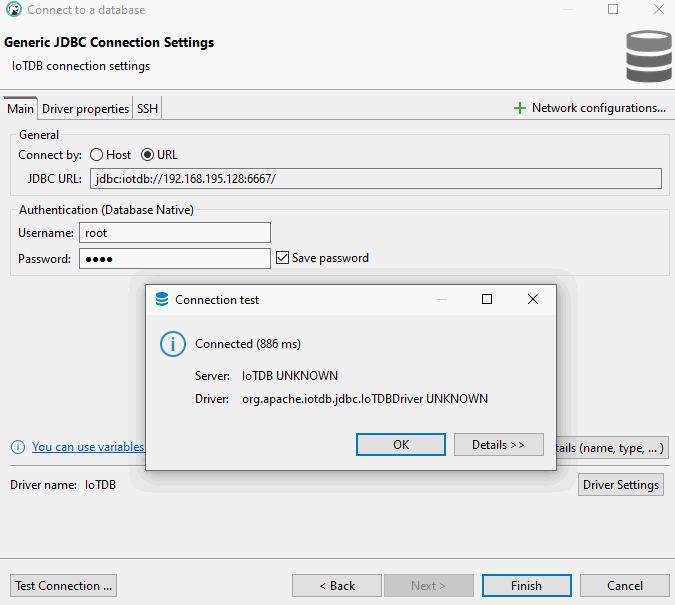Click the green plus Network configurations icon
Screen dimensions: 675x605
(520, 108)
